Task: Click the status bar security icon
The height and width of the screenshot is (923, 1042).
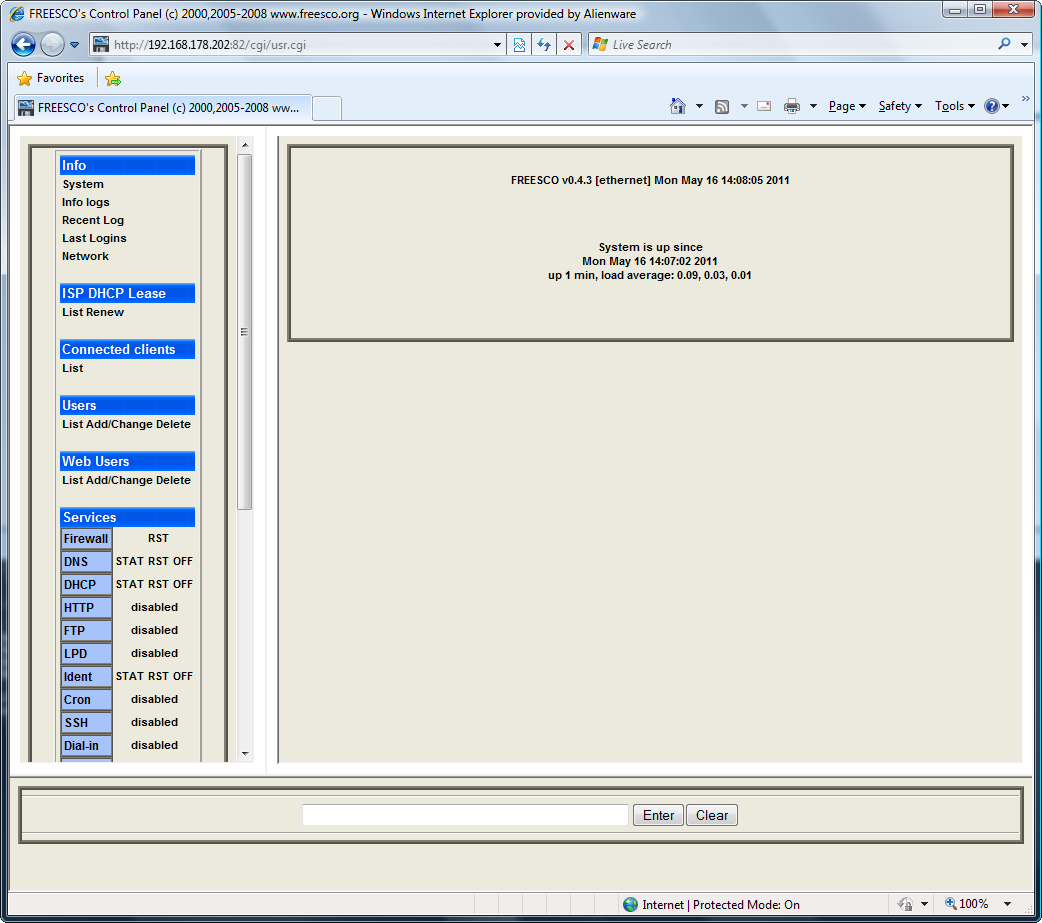Action: pyautogui.click(x=905, y=904)
